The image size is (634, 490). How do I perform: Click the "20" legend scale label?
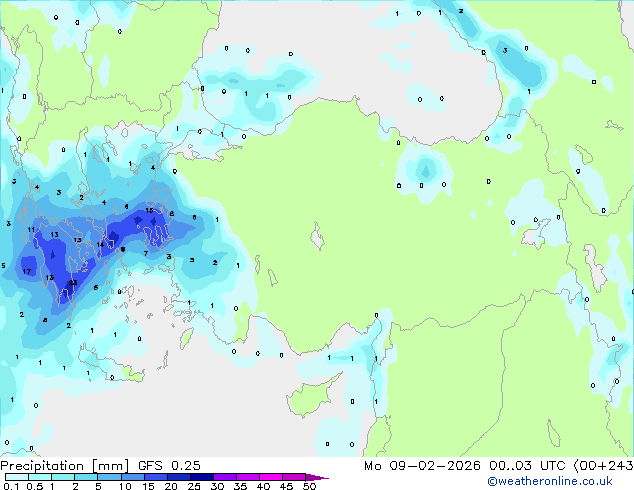tap(171, 486)
